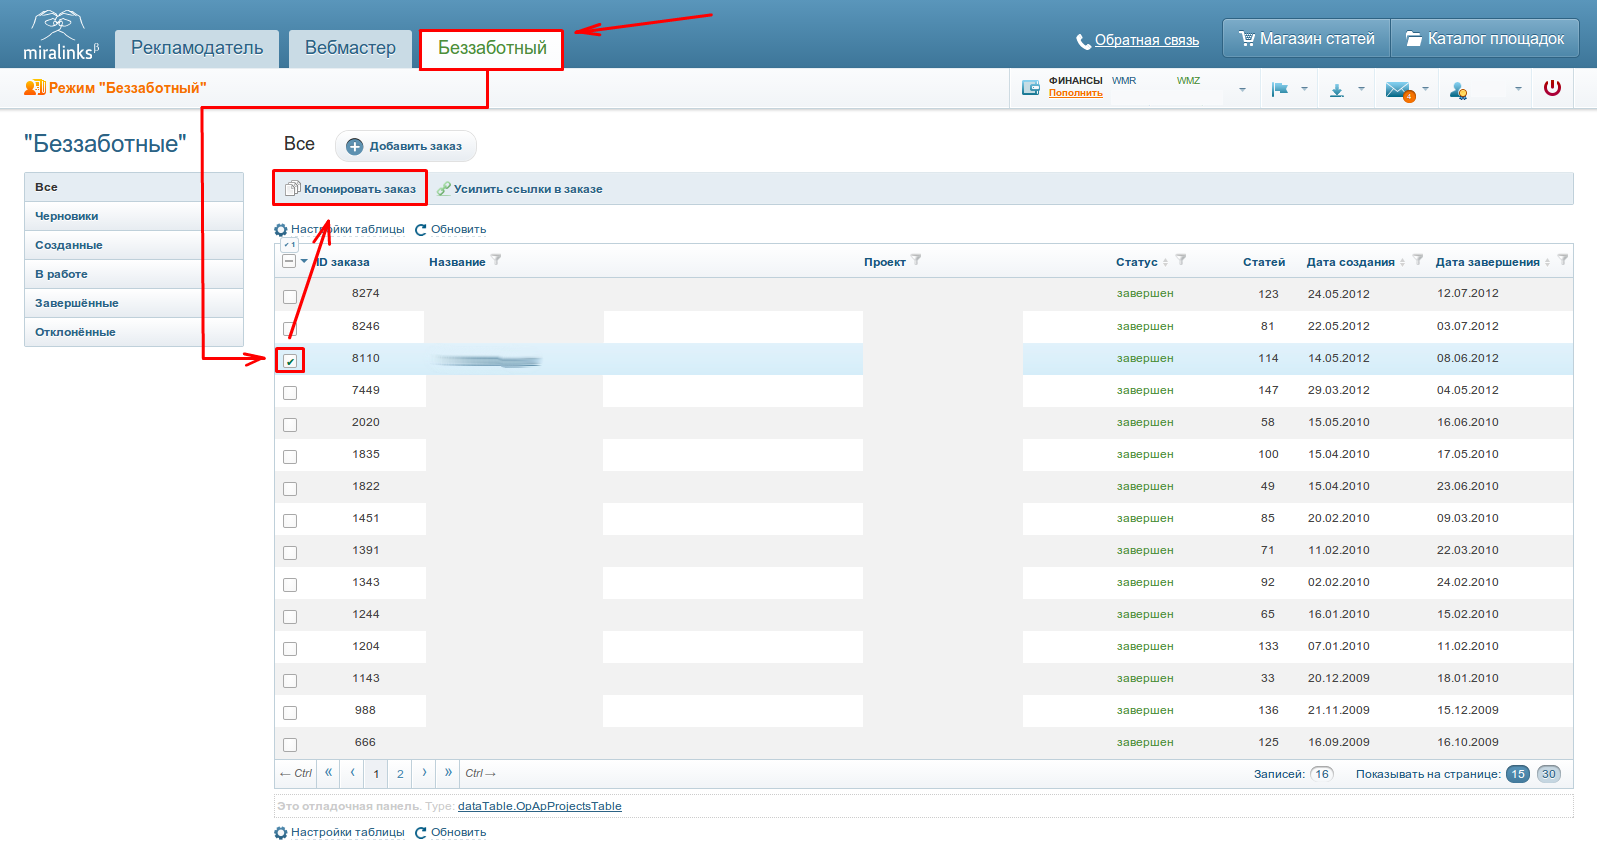Click the filter funnel next to Статус
Screen dimensions: 1597x850
1181,260
